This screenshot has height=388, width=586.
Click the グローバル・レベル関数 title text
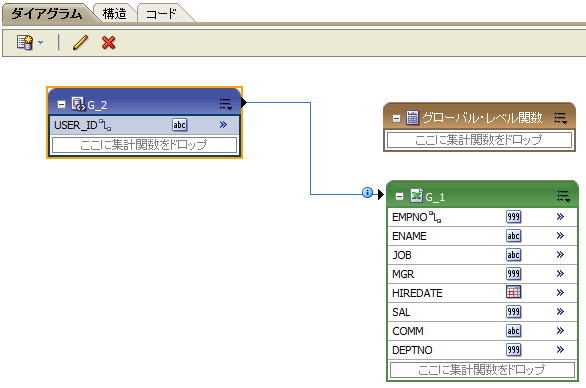point(482,118)
